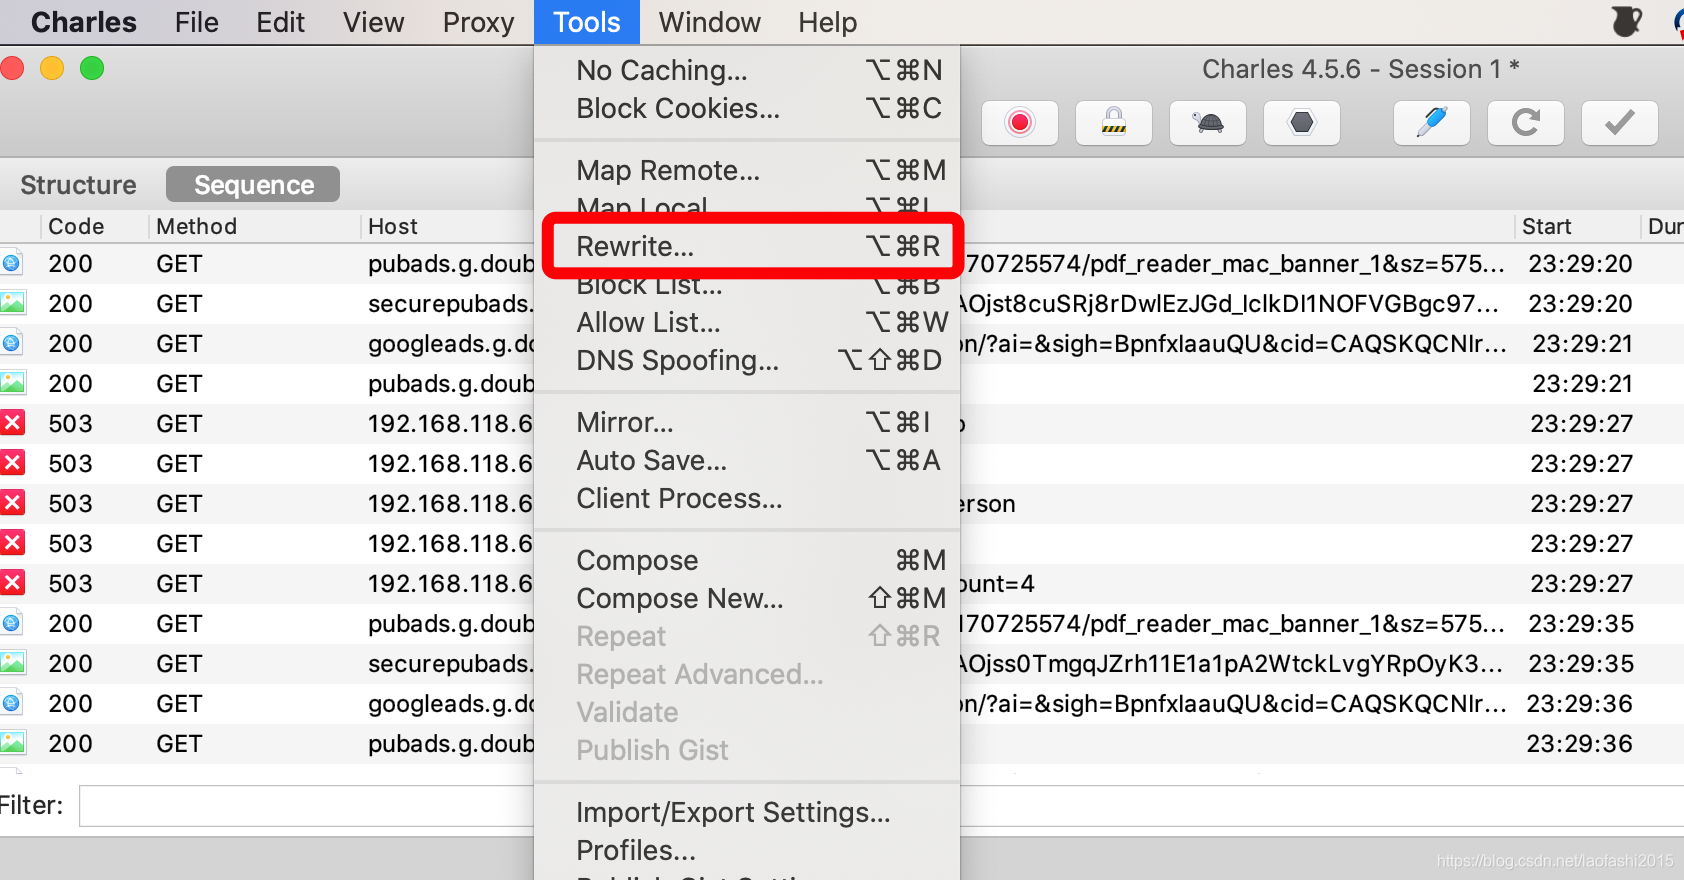
Task: Toggle breakpoints hexagon icon
Action: [x=1301, y=123]
